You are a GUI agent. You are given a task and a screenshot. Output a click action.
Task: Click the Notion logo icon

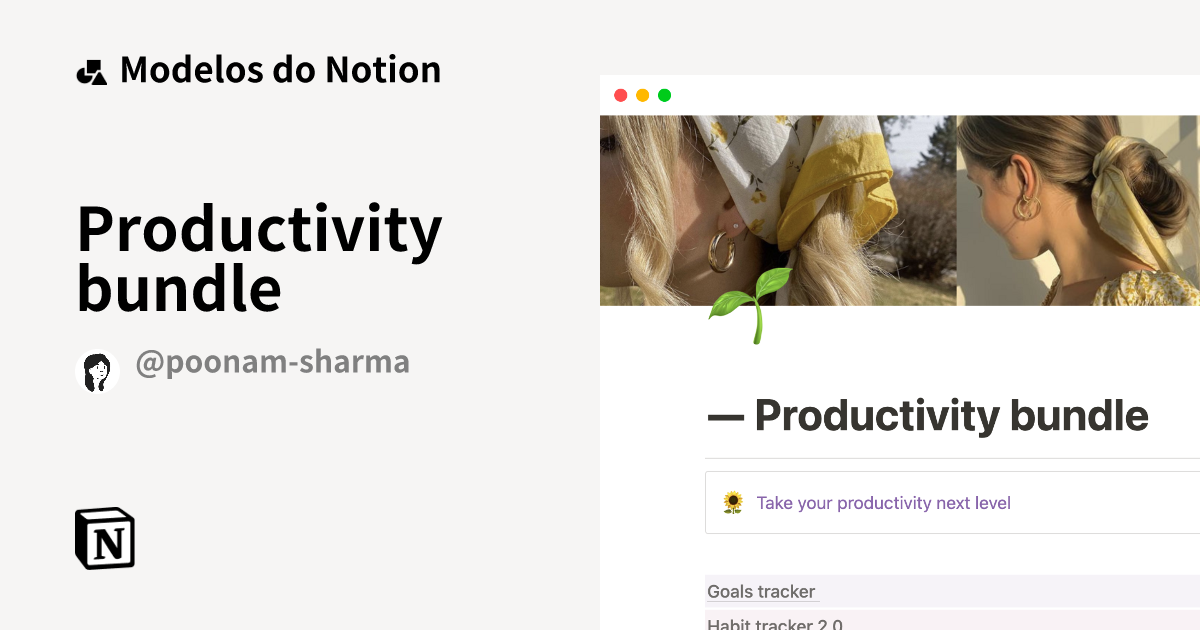tap(103, 537)
